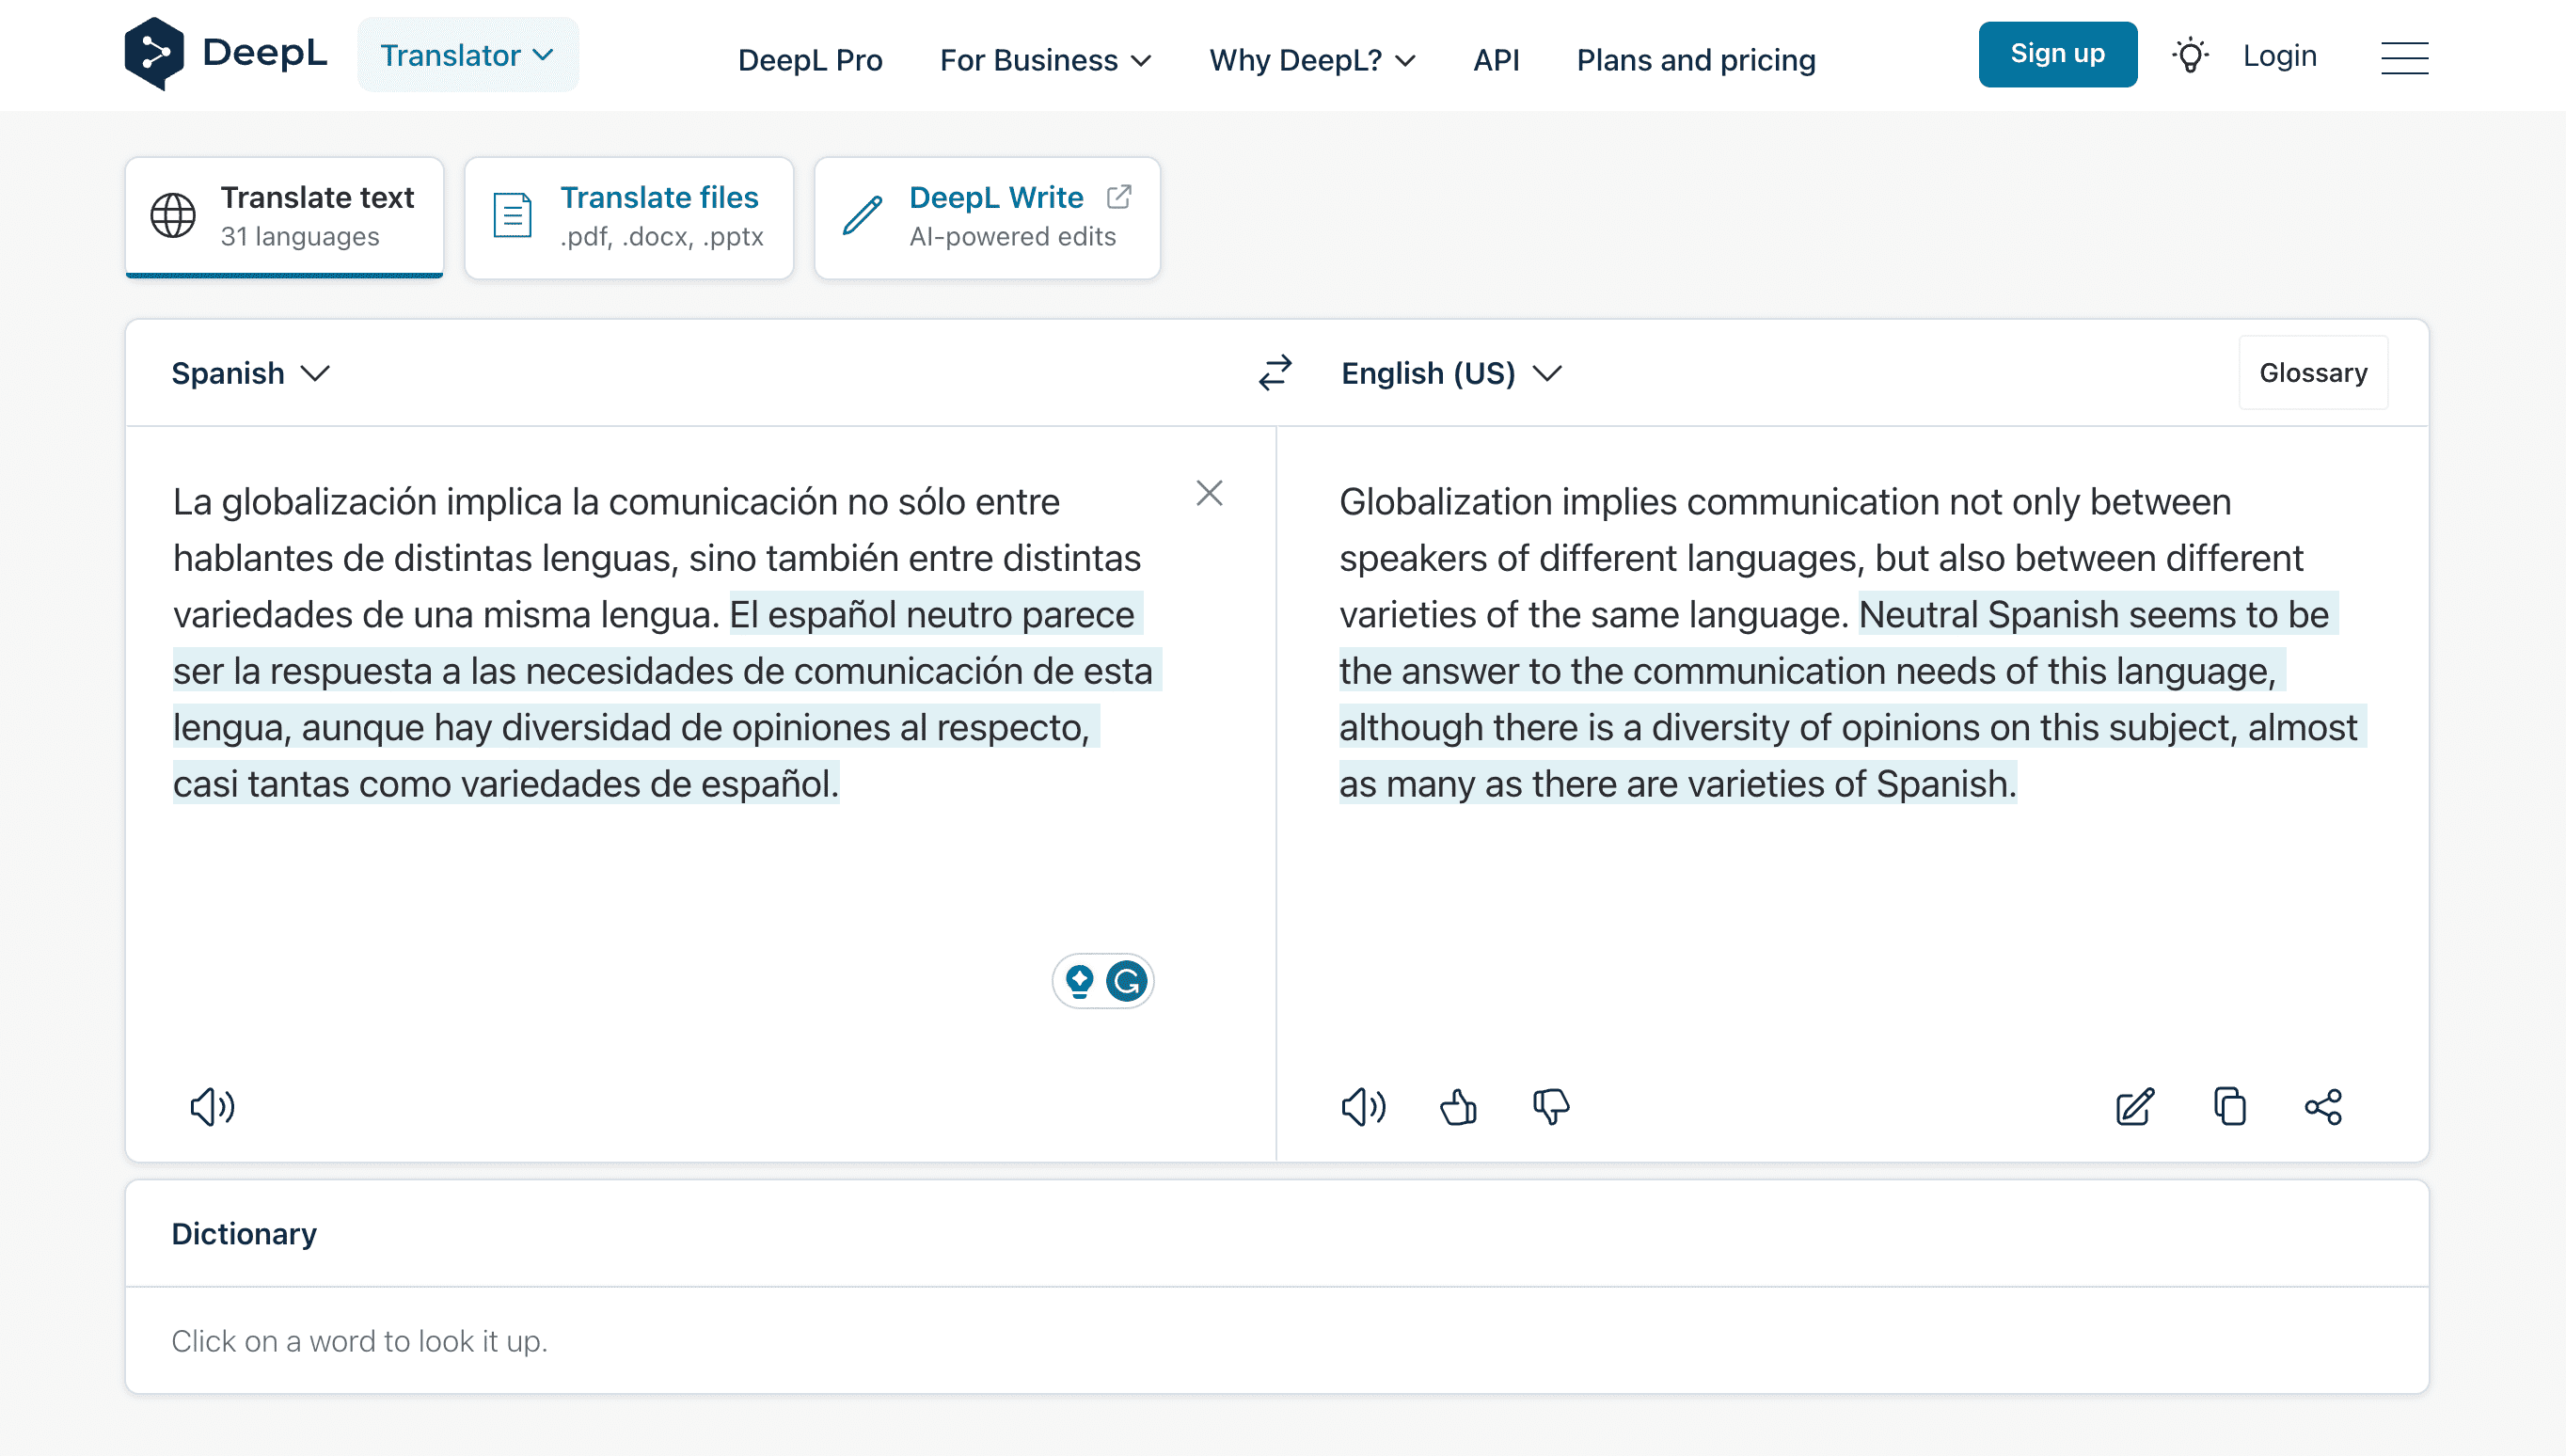Click the Grammarly extension icon

[x=1127, y=981]
